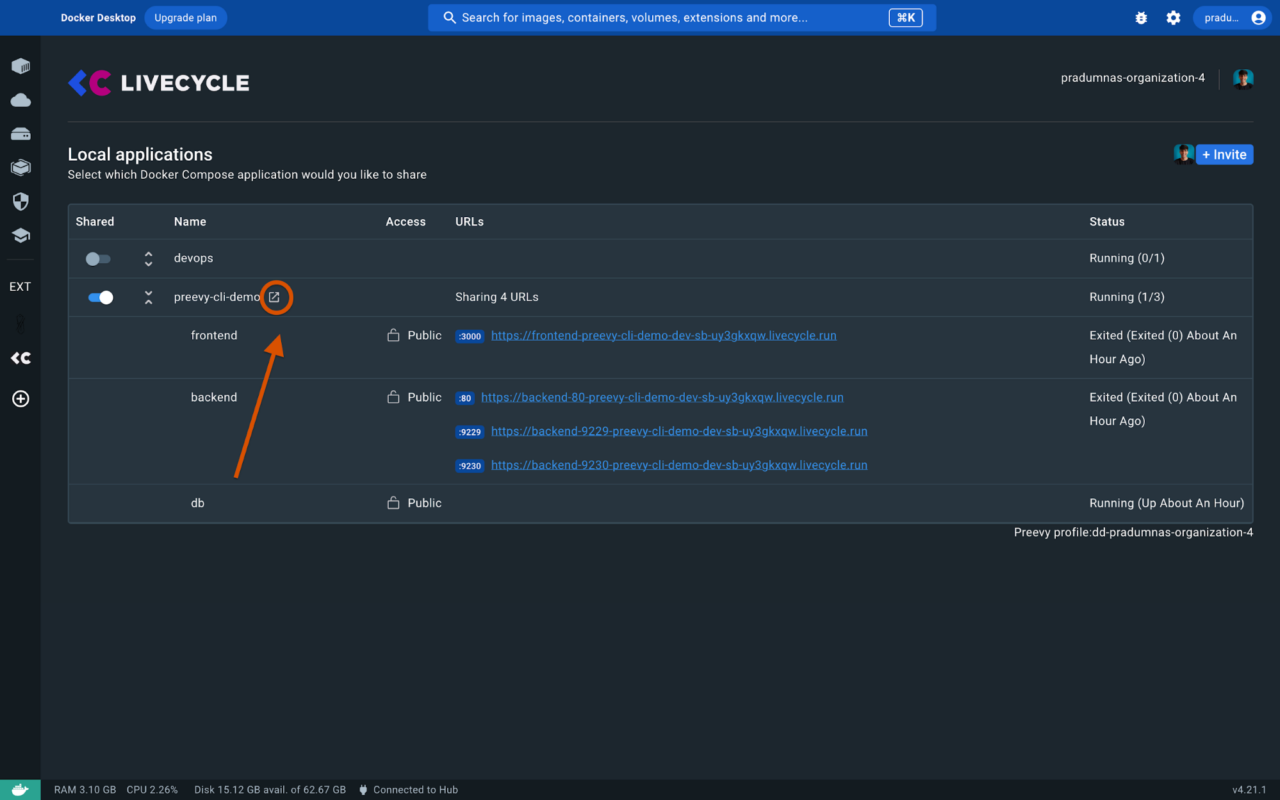Disable sharing for preevy-cli-demo
1280x800 pixels.
[x=100, y=297]
